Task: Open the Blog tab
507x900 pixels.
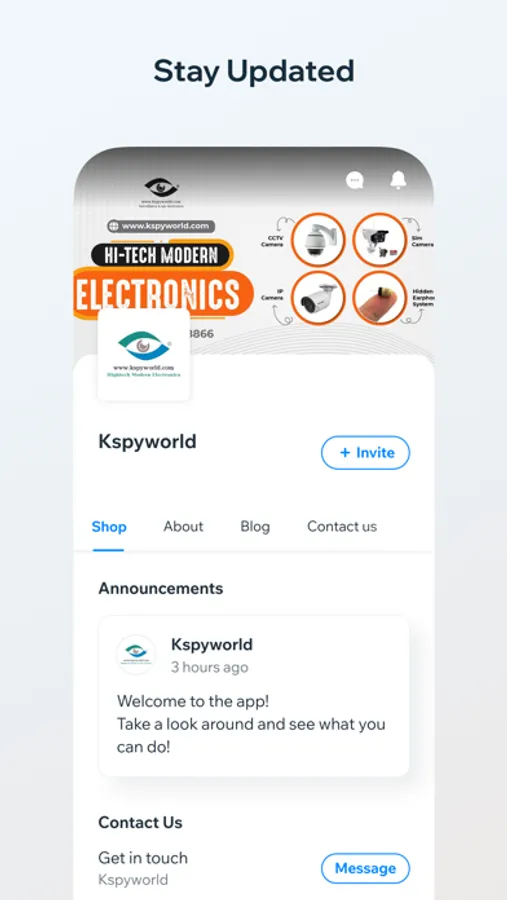Action: tap(255, 526)
